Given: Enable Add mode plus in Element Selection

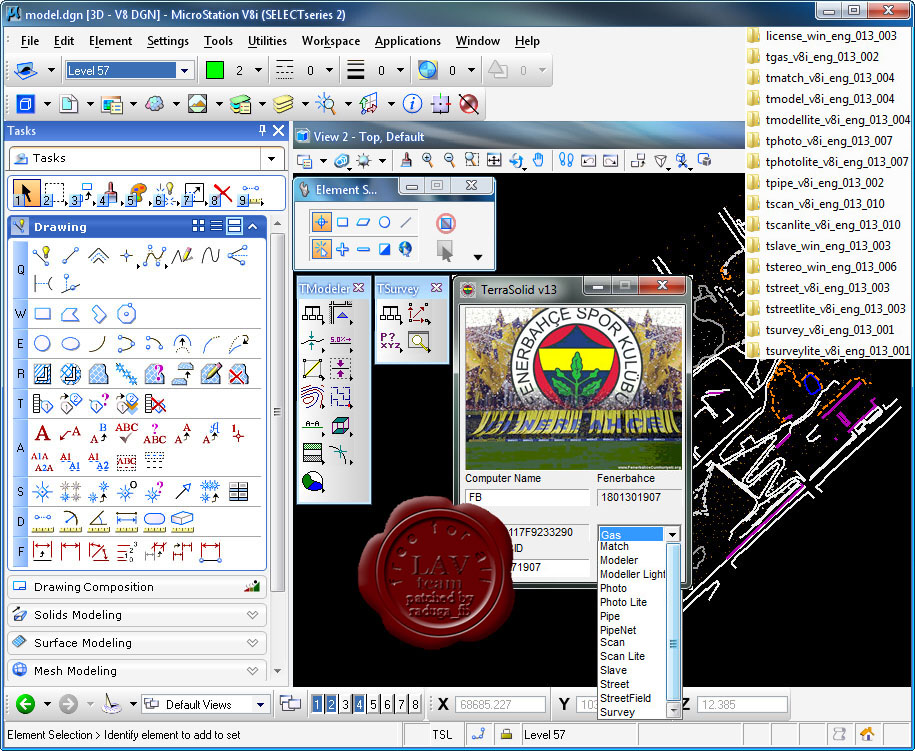Looking at the screenshot, I should (343, 250).
